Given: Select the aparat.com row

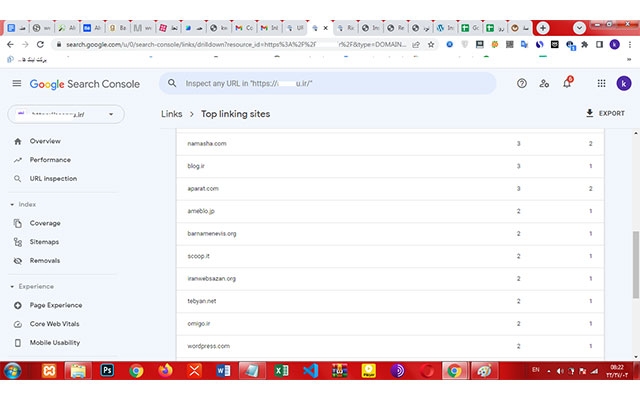Looking at the screenshot, I should 390,189.
